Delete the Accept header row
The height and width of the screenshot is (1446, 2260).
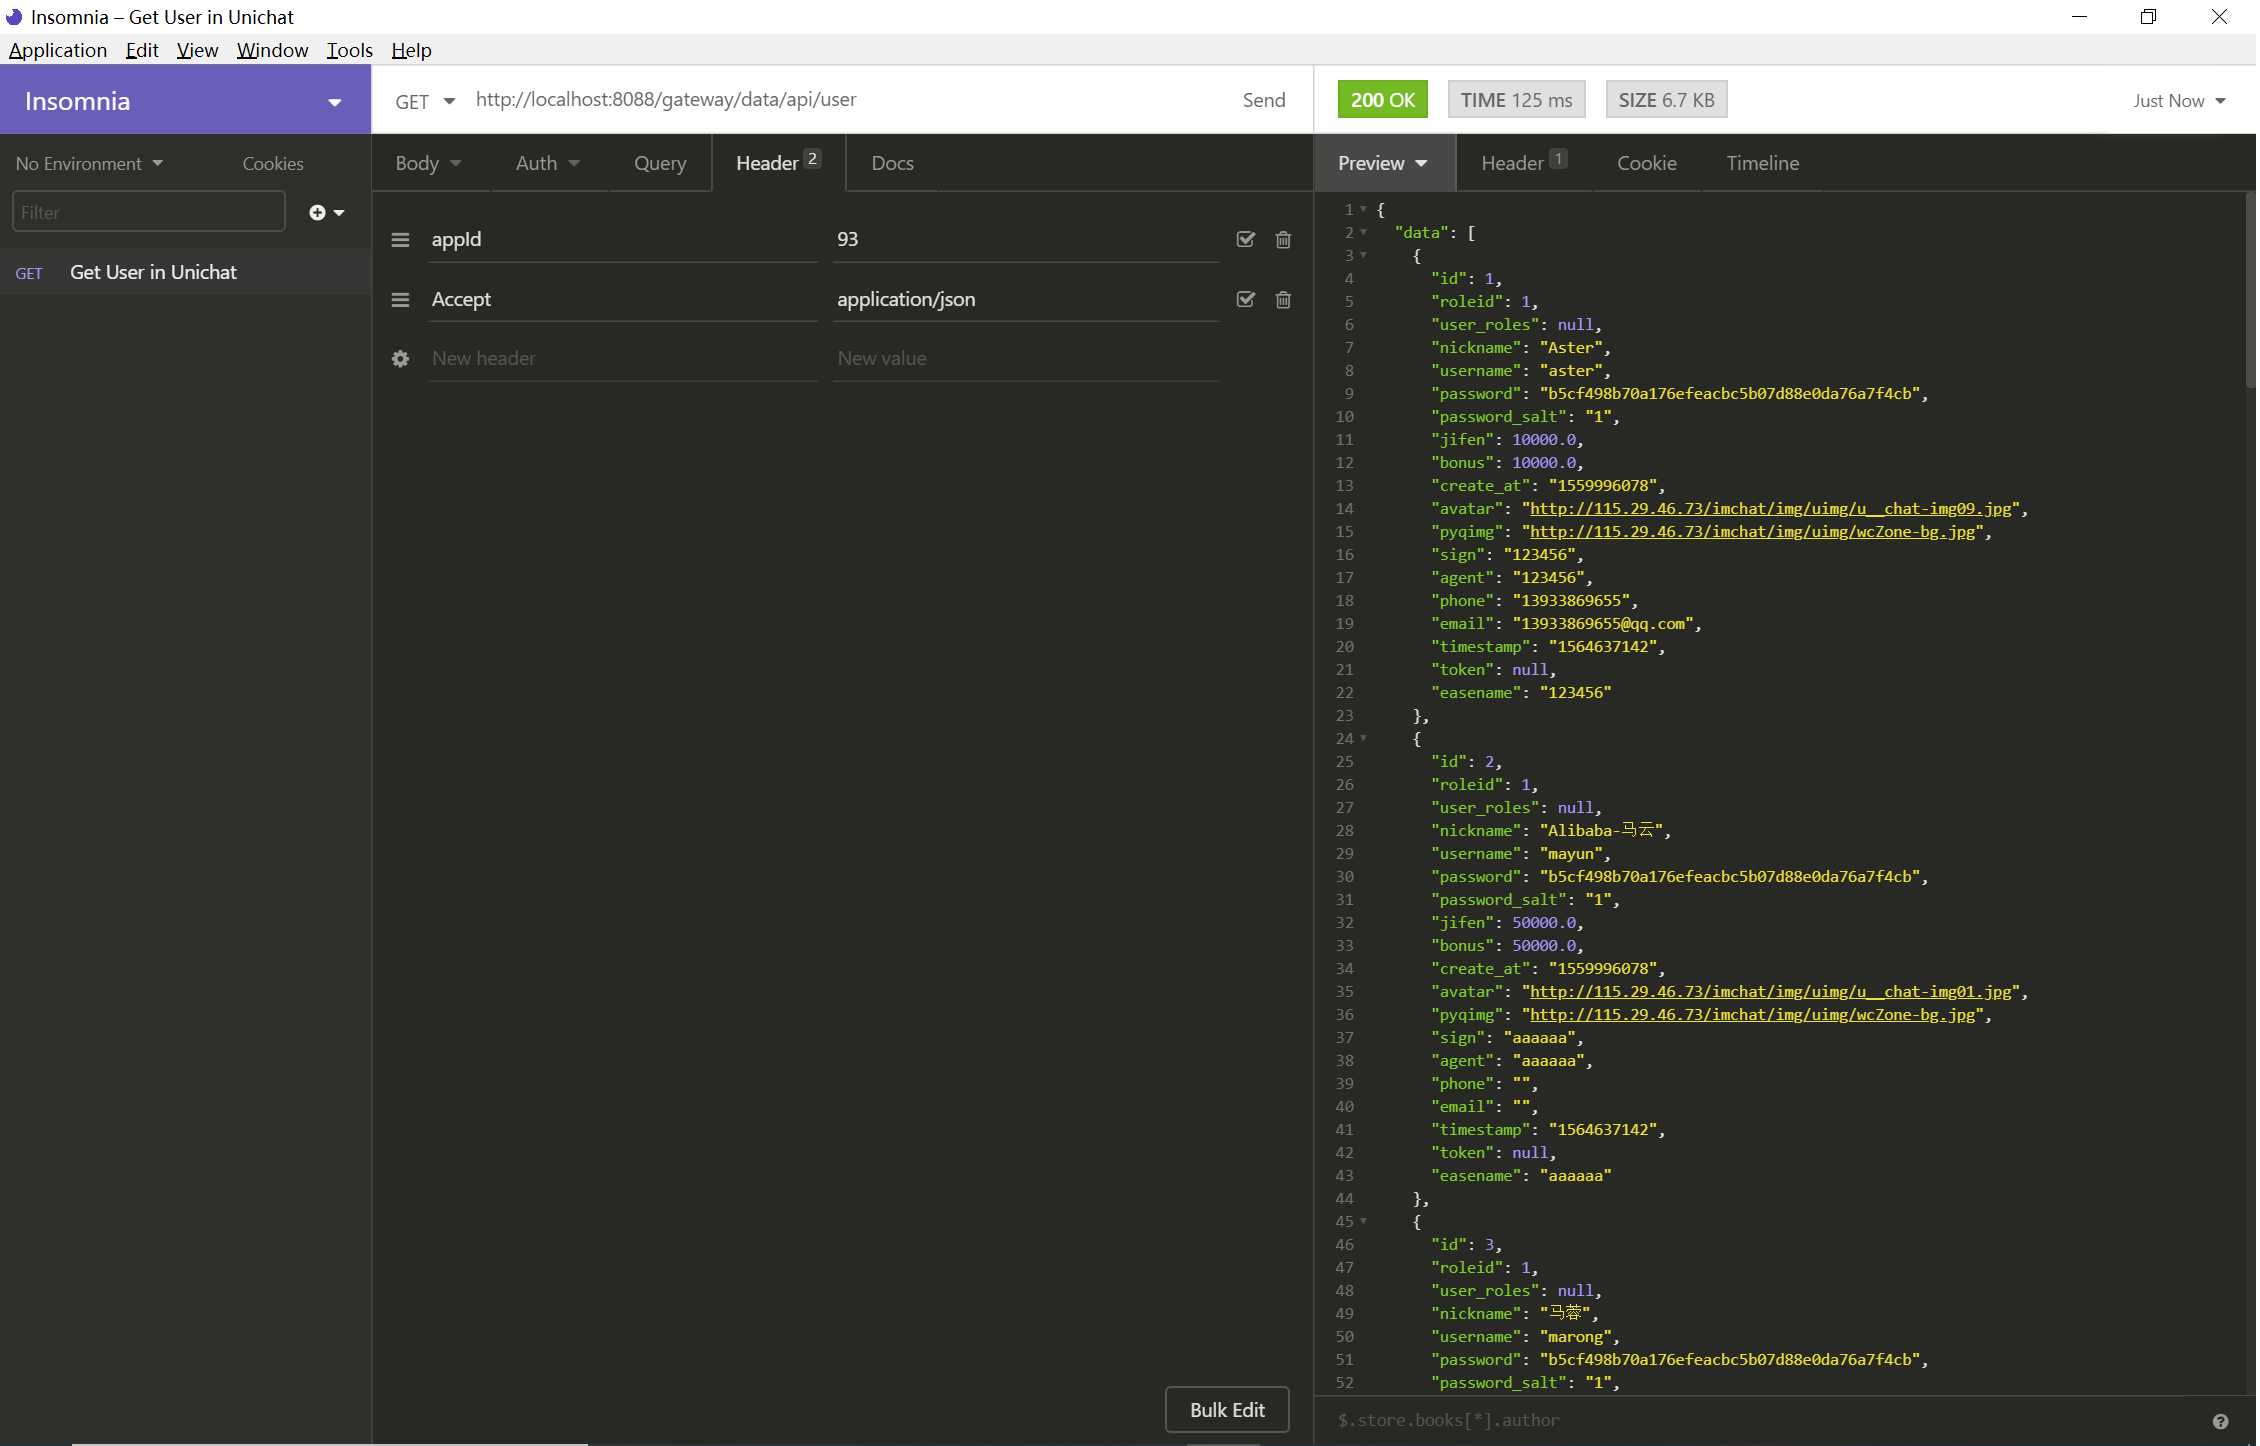pos(1283,300)
